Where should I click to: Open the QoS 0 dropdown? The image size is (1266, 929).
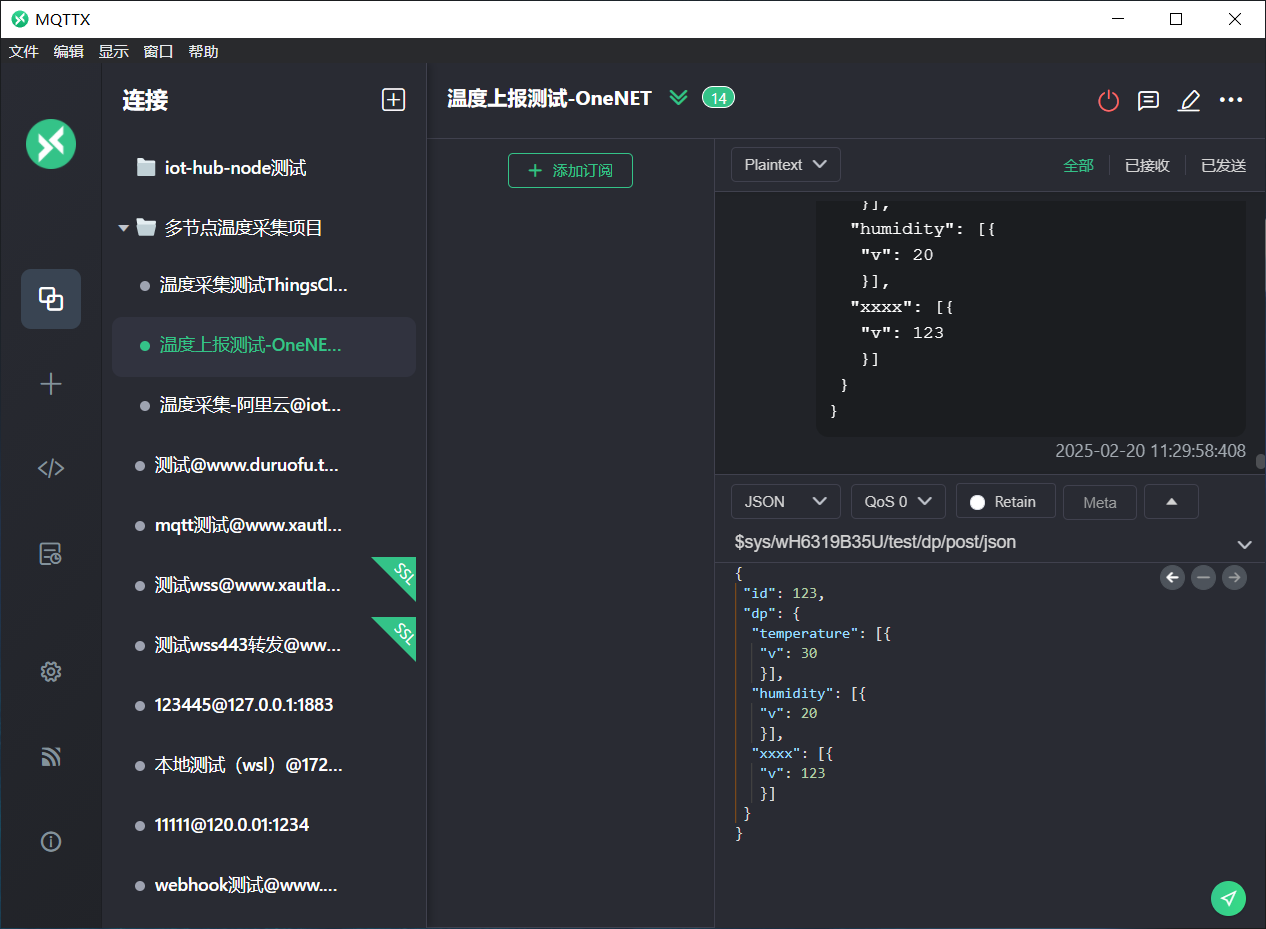pos(897,502)
